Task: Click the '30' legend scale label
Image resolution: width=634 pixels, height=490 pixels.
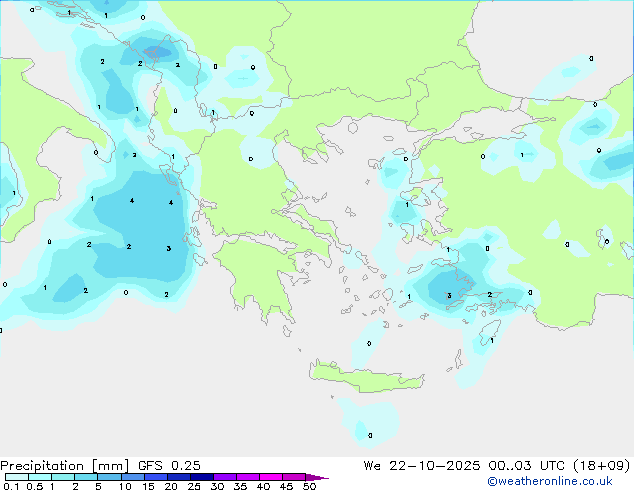Action: pos(217,486)
